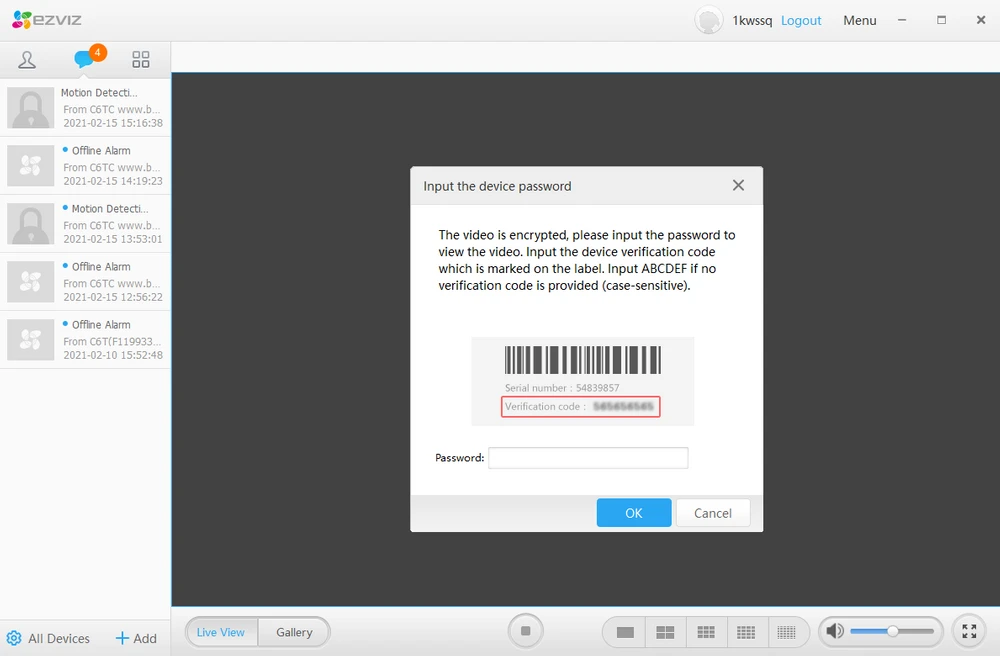Viewport: 1000px width, 656px height.
Task: Select the sixteen-window layout view
Action: coord(746,632)
